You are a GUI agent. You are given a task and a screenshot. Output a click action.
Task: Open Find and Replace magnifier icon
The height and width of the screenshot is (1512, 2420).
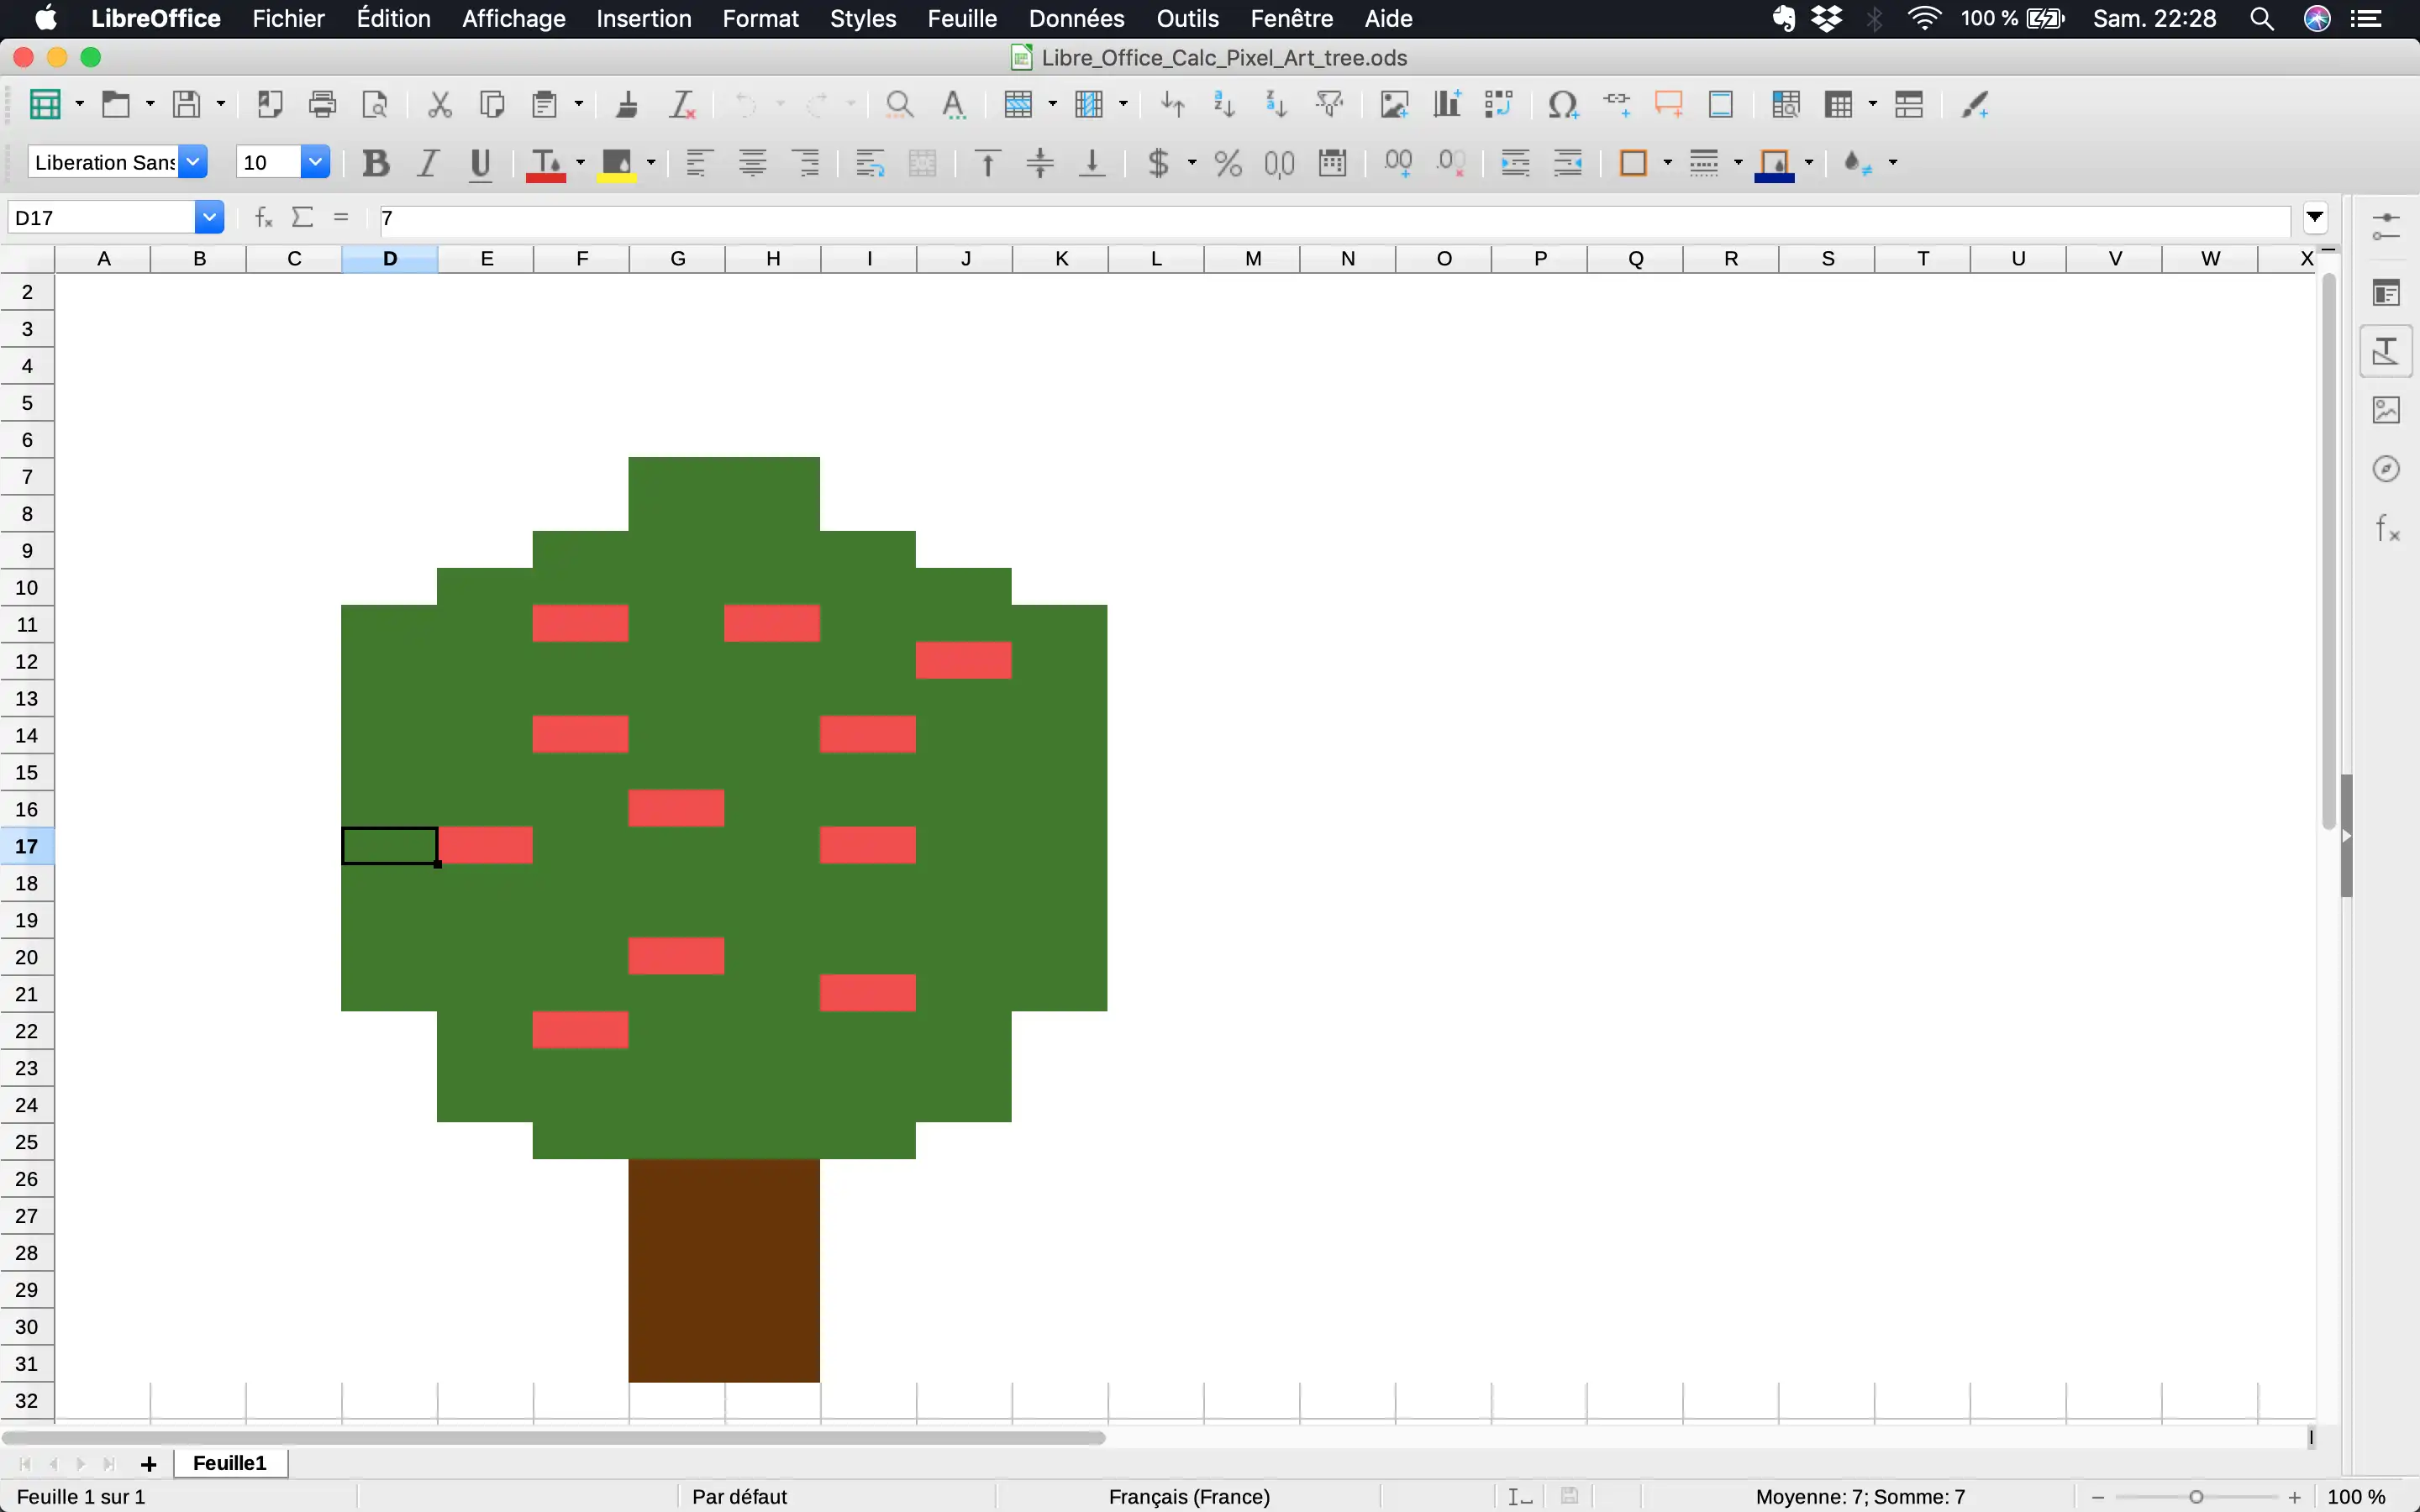899,104
